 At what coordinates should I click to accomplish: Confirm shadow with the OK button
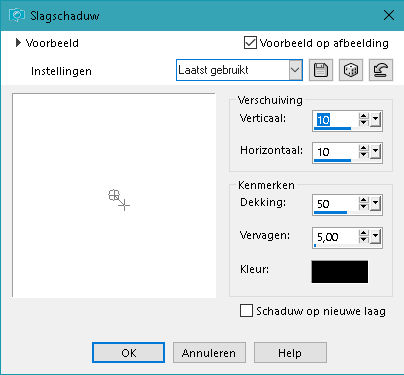coord(128,353)
